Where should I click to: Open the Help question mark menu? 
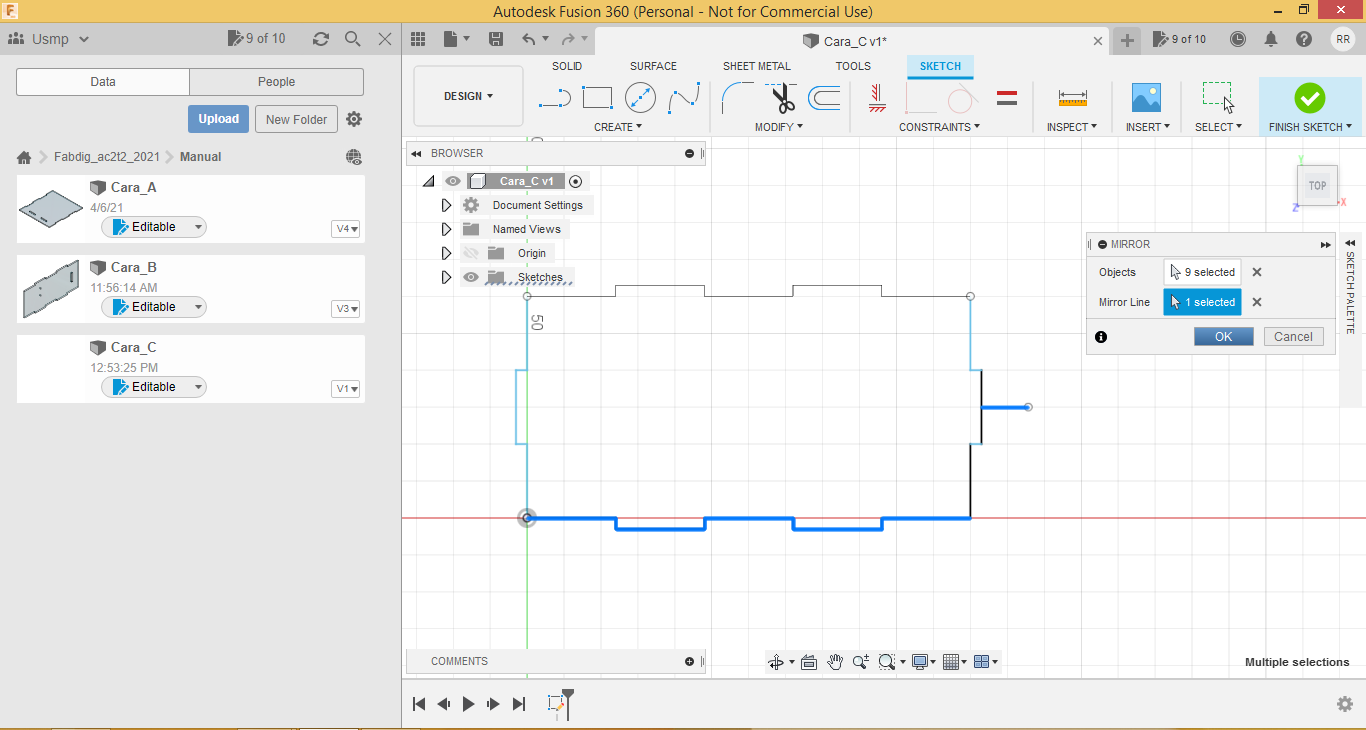point(1304,39)
